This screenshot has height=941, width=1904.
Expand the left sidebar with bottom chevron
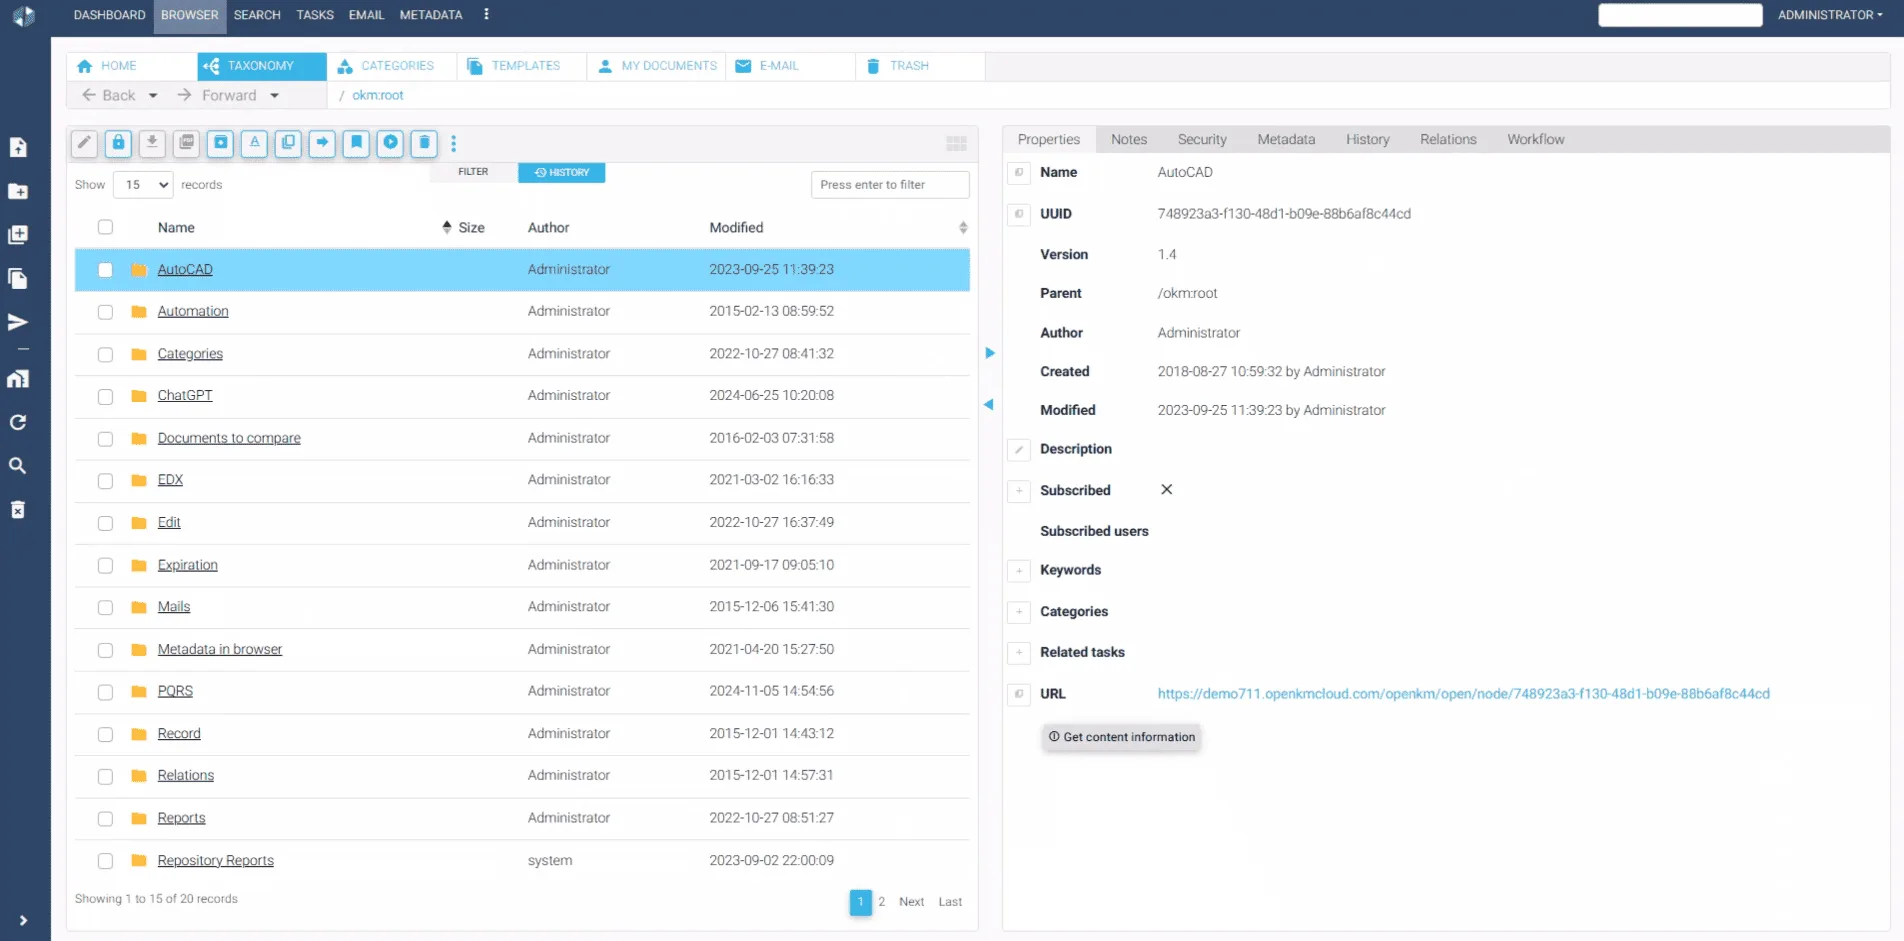23,920
